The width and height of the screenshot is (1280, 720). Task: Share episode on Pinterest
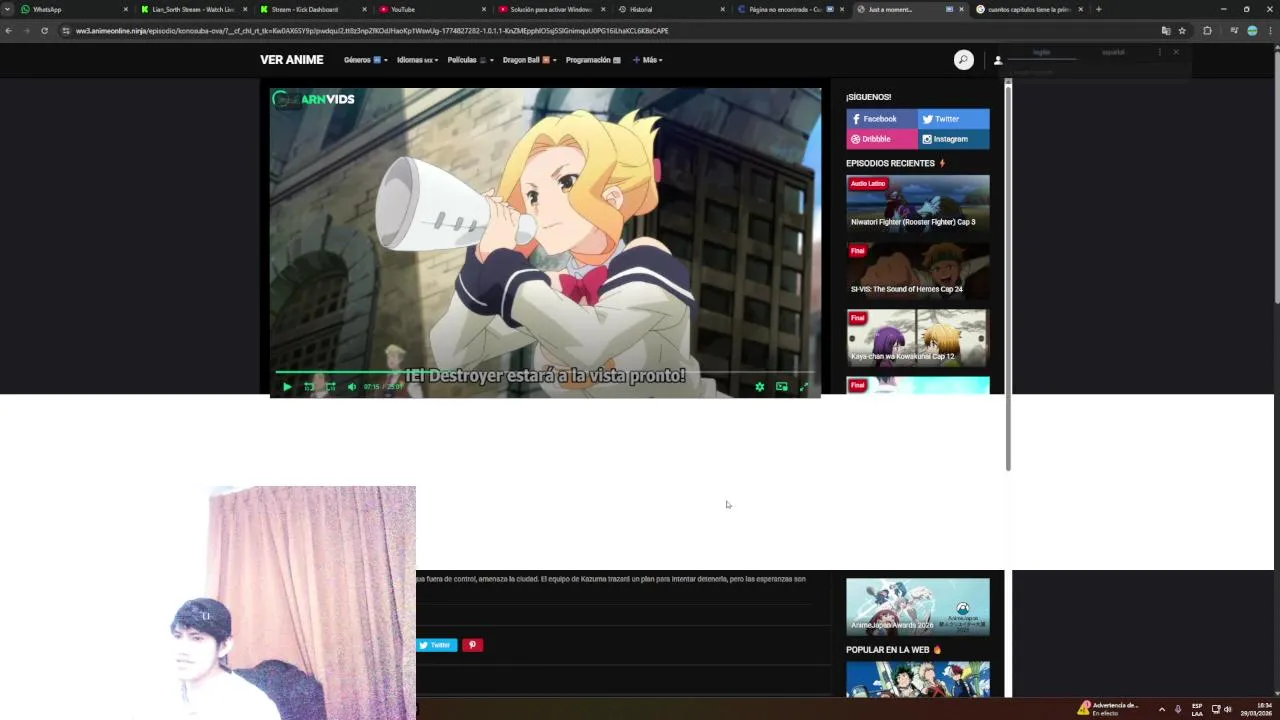[473, 645]
